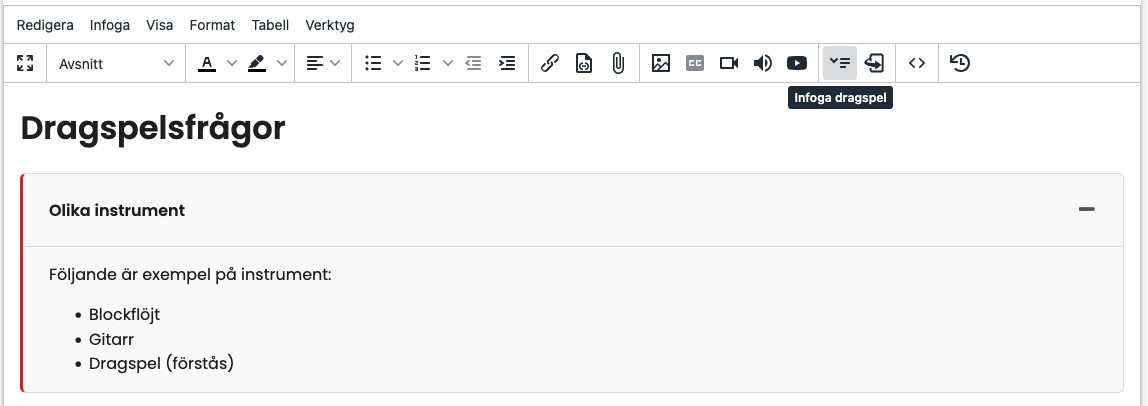
Task: Open the Tabell menu
Action: [x=270, y=25]
